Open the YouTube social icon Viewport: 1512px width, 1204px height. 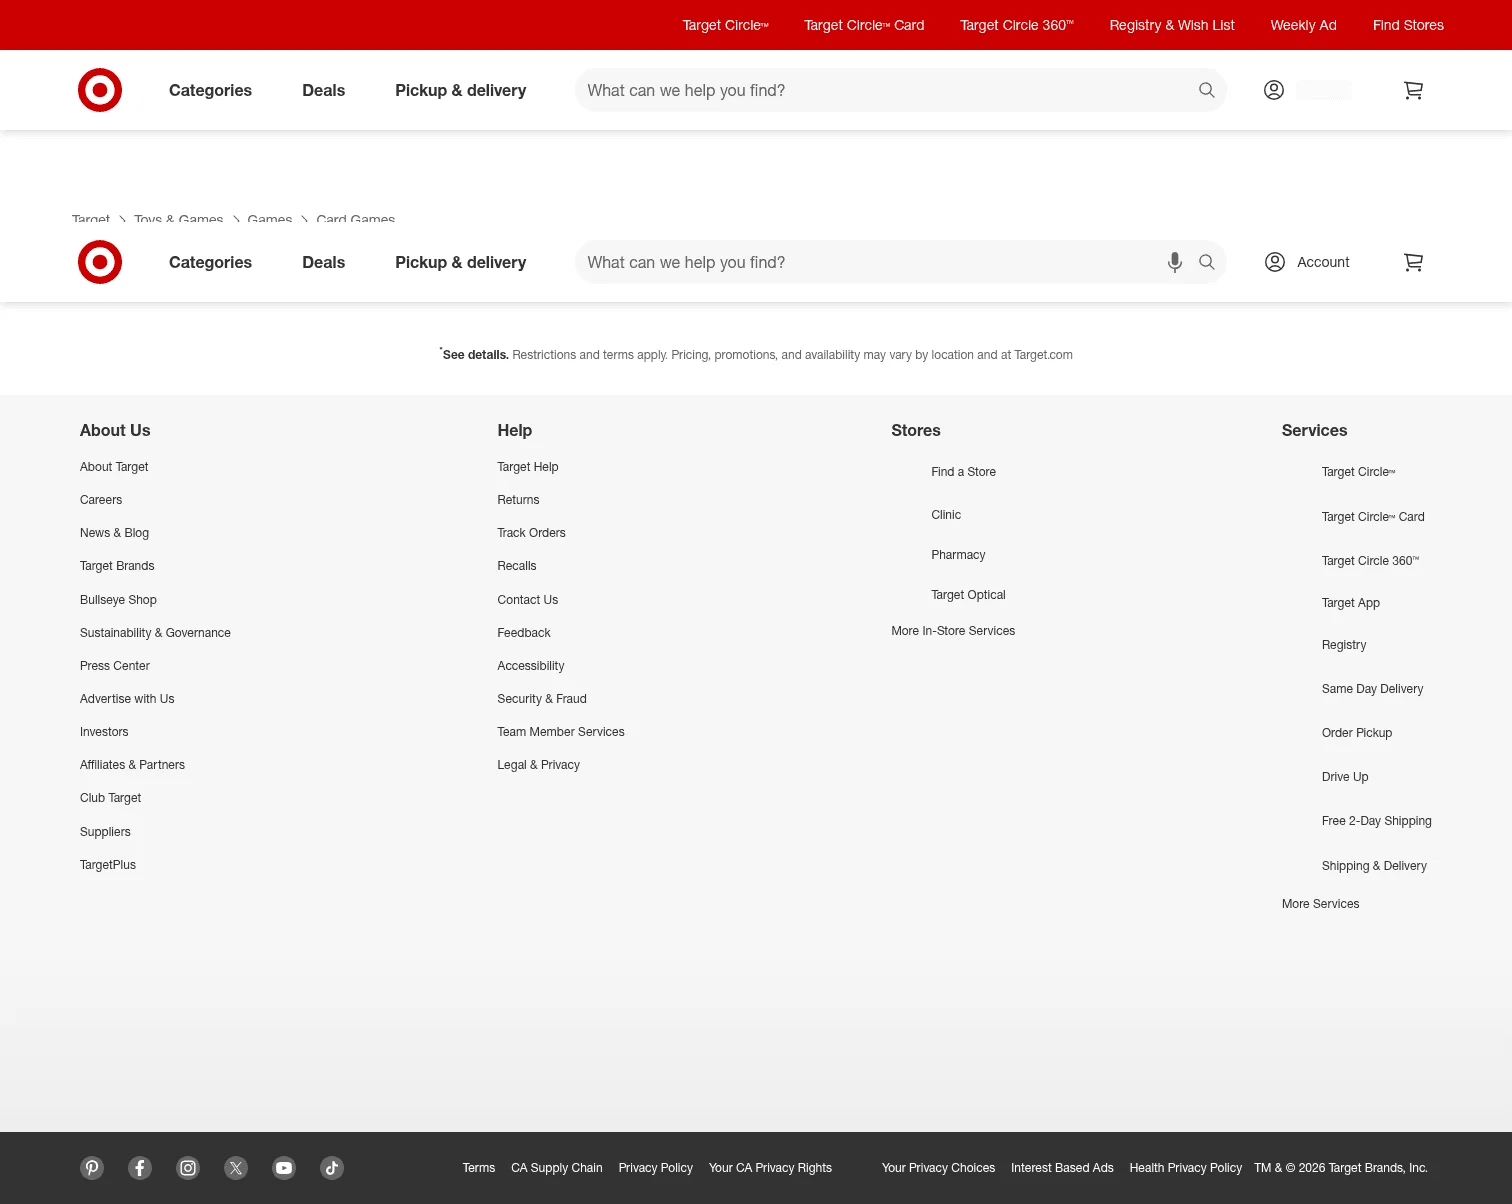tap(284, 1168)
